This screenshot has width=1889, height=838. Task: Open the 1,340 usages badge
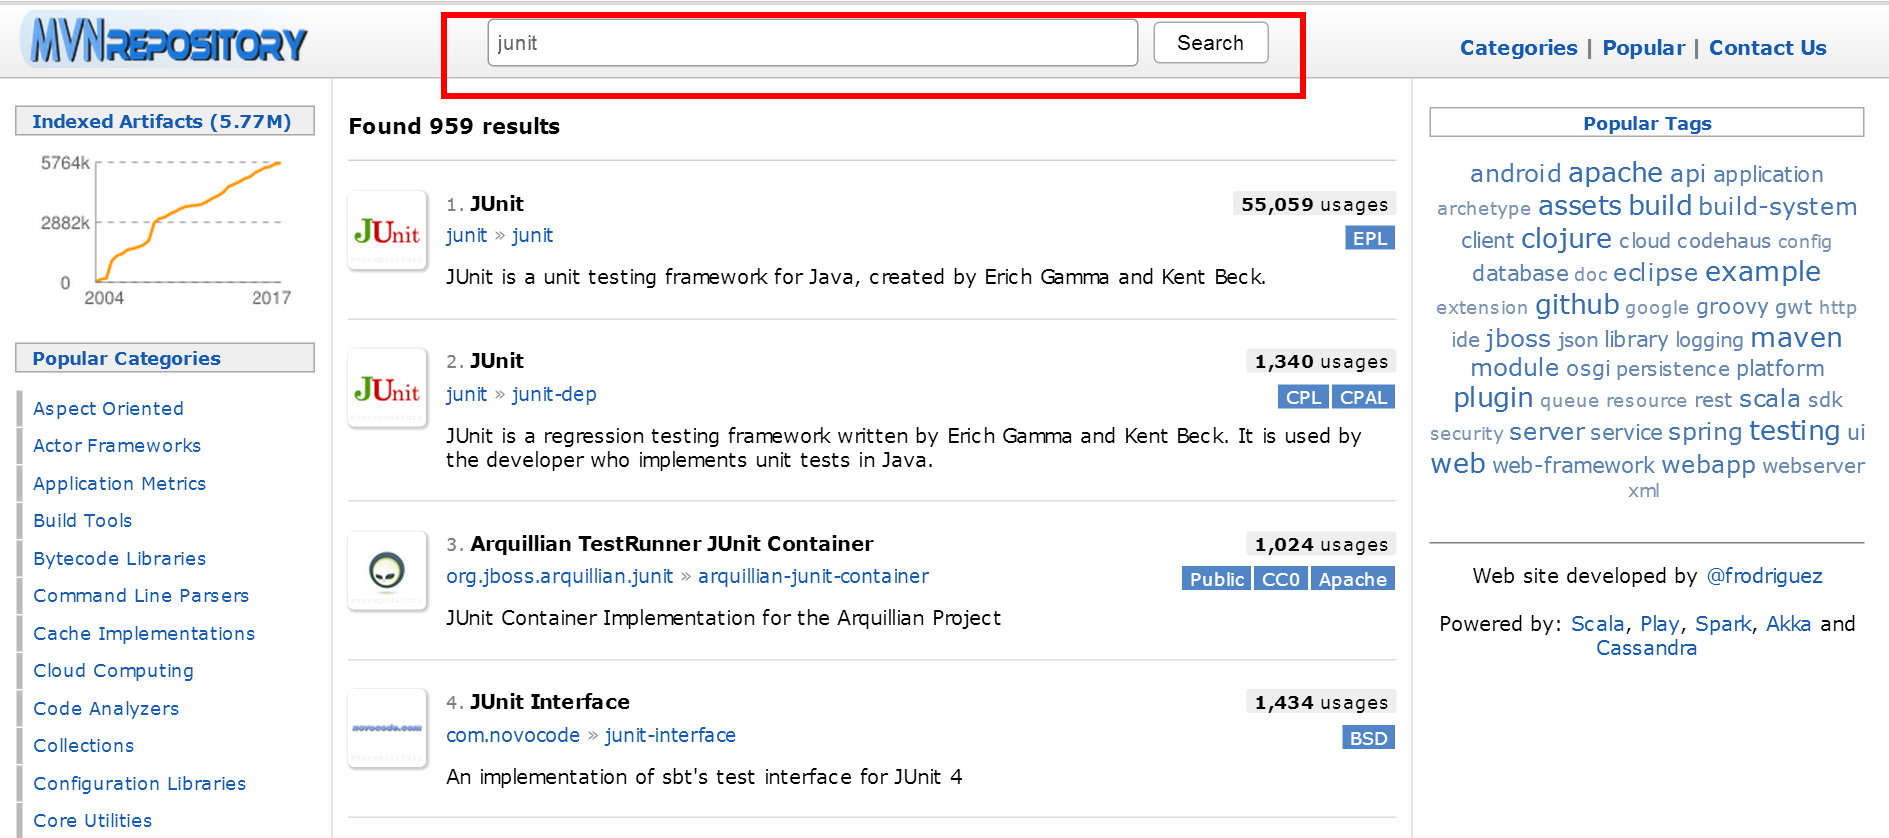tap(1321, 361)
